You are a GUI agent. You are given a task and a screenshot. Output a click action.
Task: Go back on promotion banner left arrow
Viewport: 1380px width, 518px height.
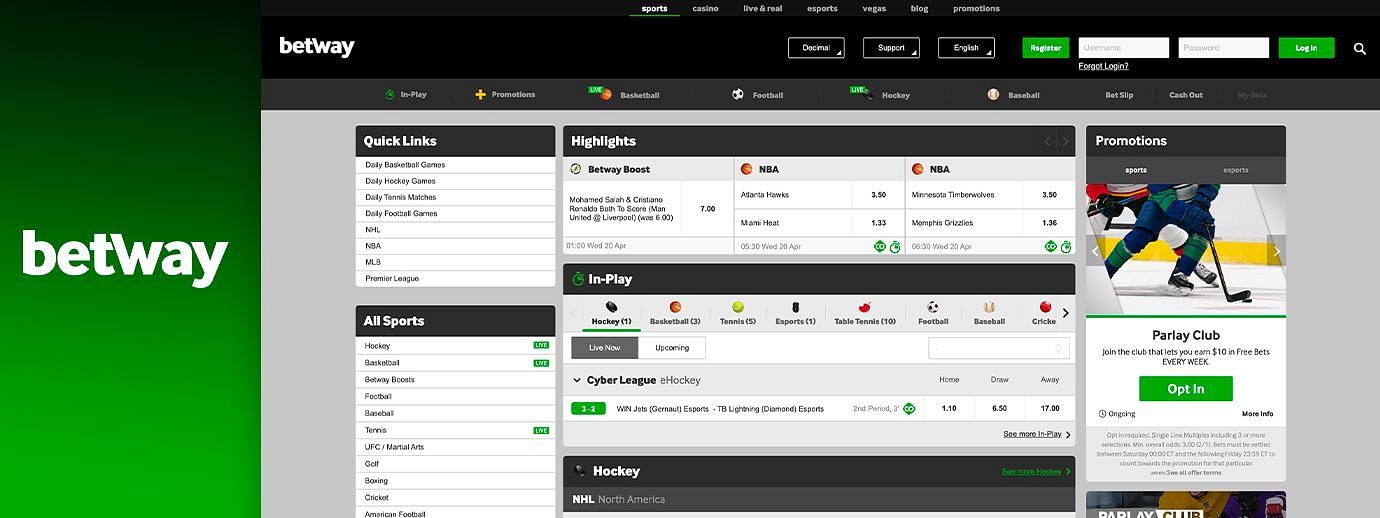[x=1095, y=251]
